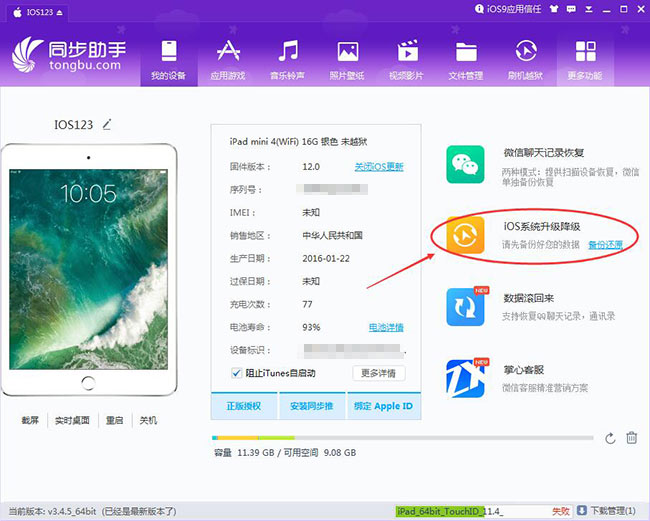650x521 pixels.
Task: Open the 刷机越狱 flash and jailbreak section
Action: click(x=526, y=59)
